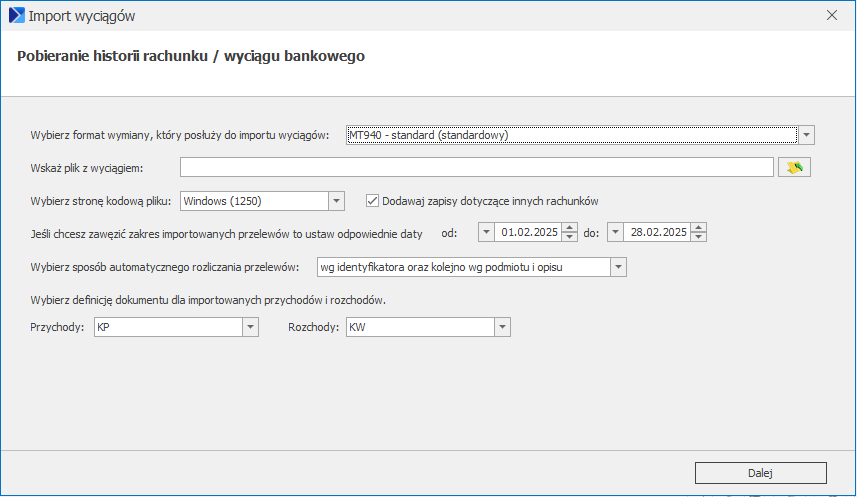
Task: Click the 'Dalej' button
Action: click(760, 473)
